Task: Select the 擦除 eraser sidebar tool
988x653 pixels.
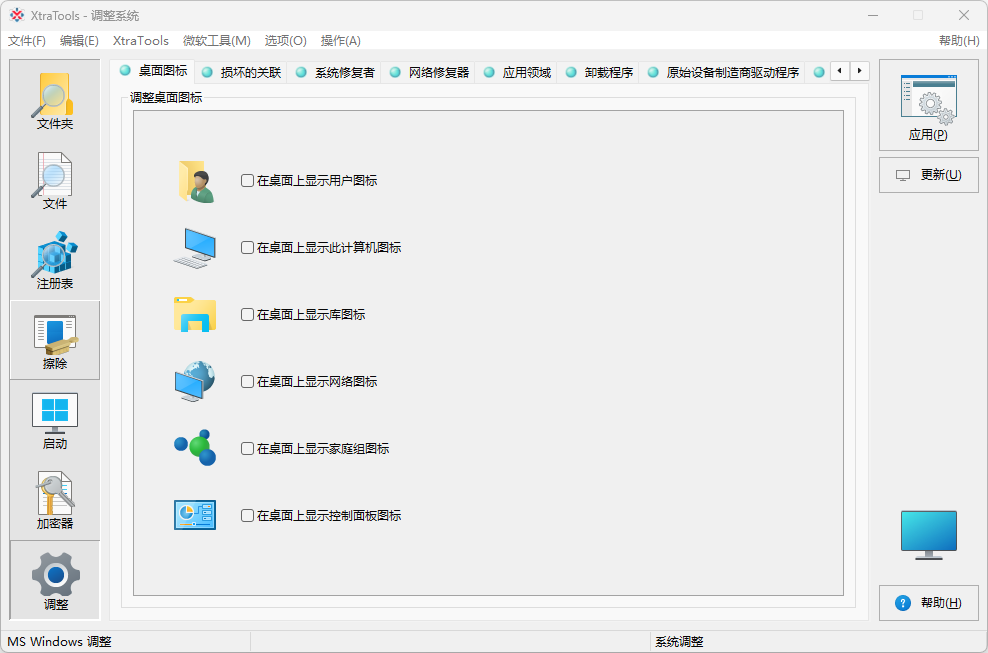Action: 55,340
